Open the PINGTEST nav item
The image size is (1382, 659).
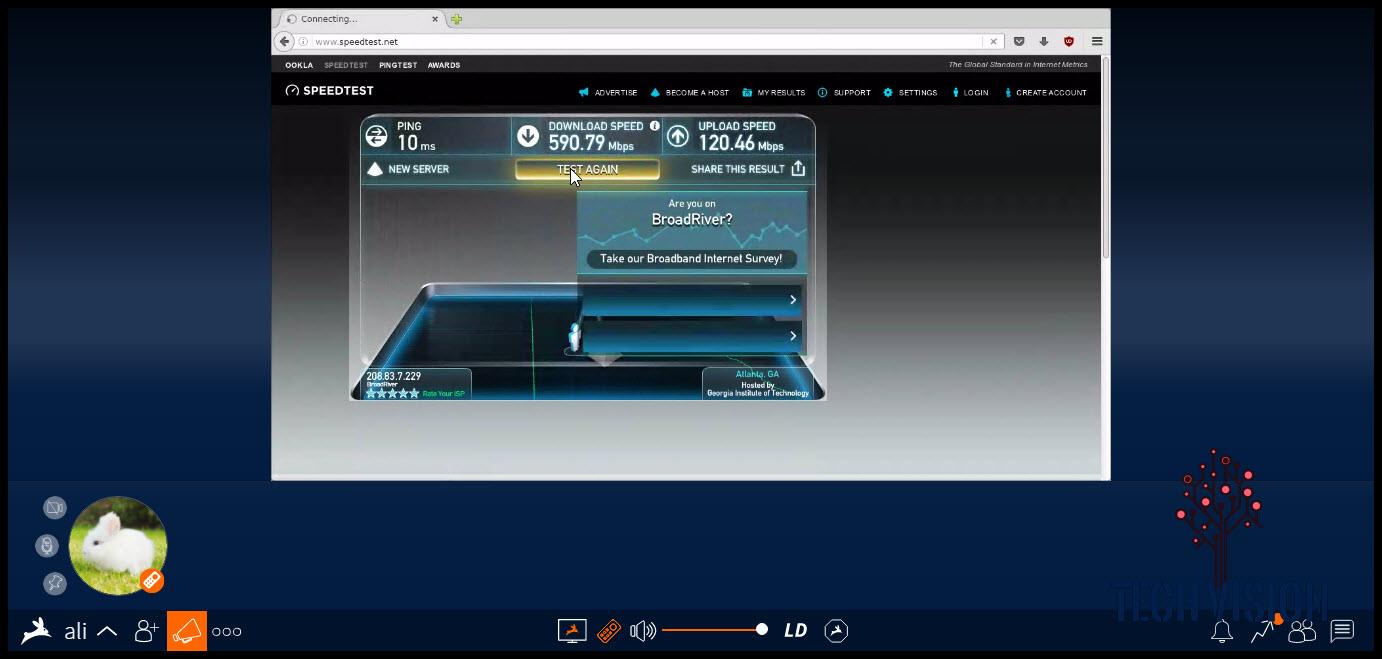(x=398, y=65)
